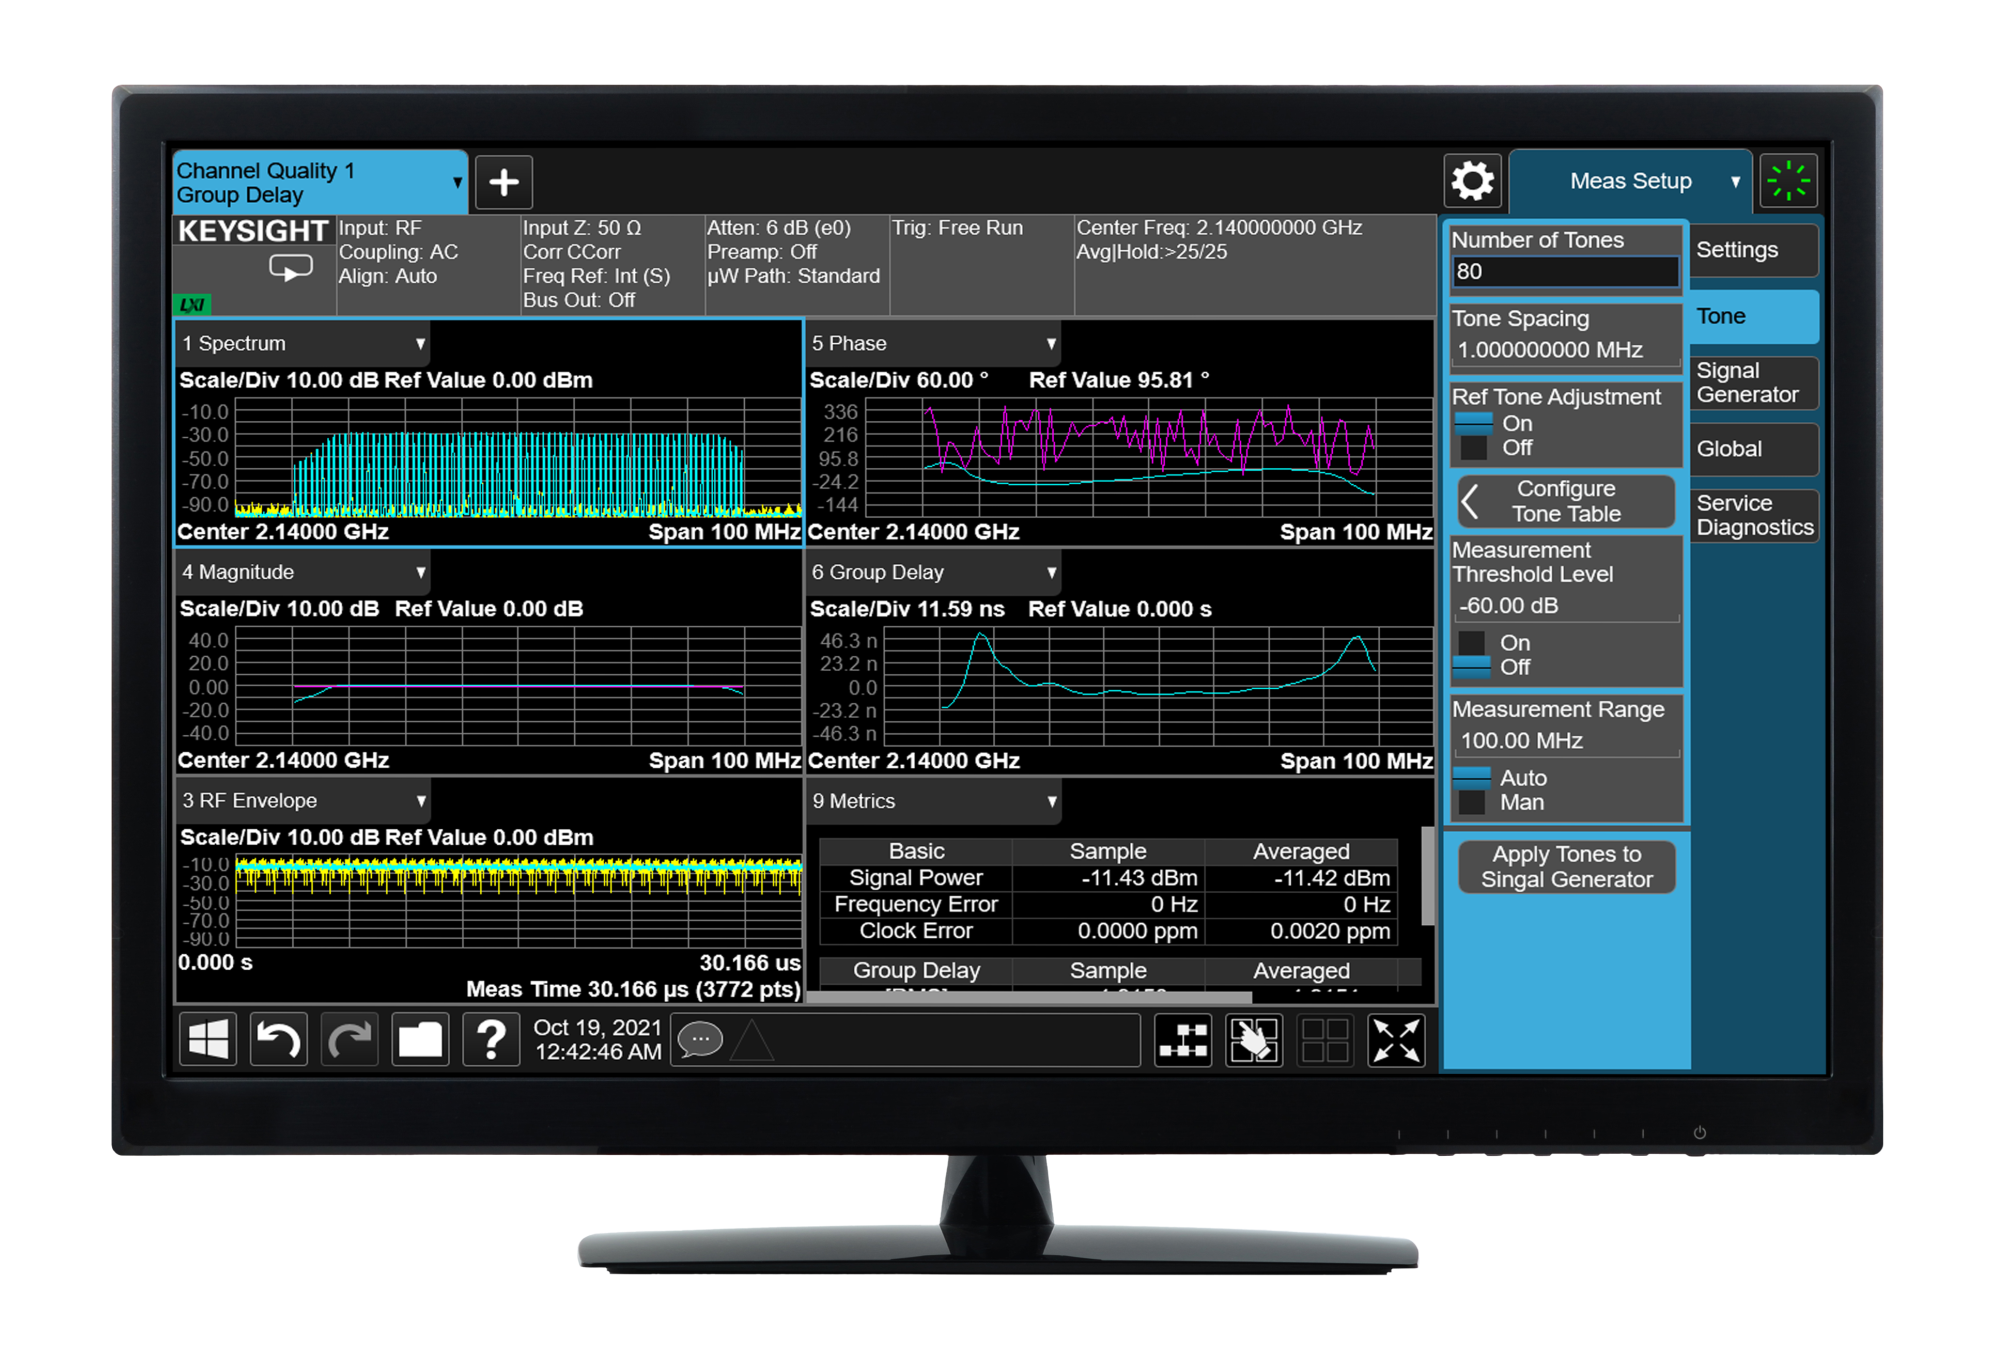Viewport: 2000px width, 1361px height.
Task: Select the Global tab
Action: pos(1753,449)
